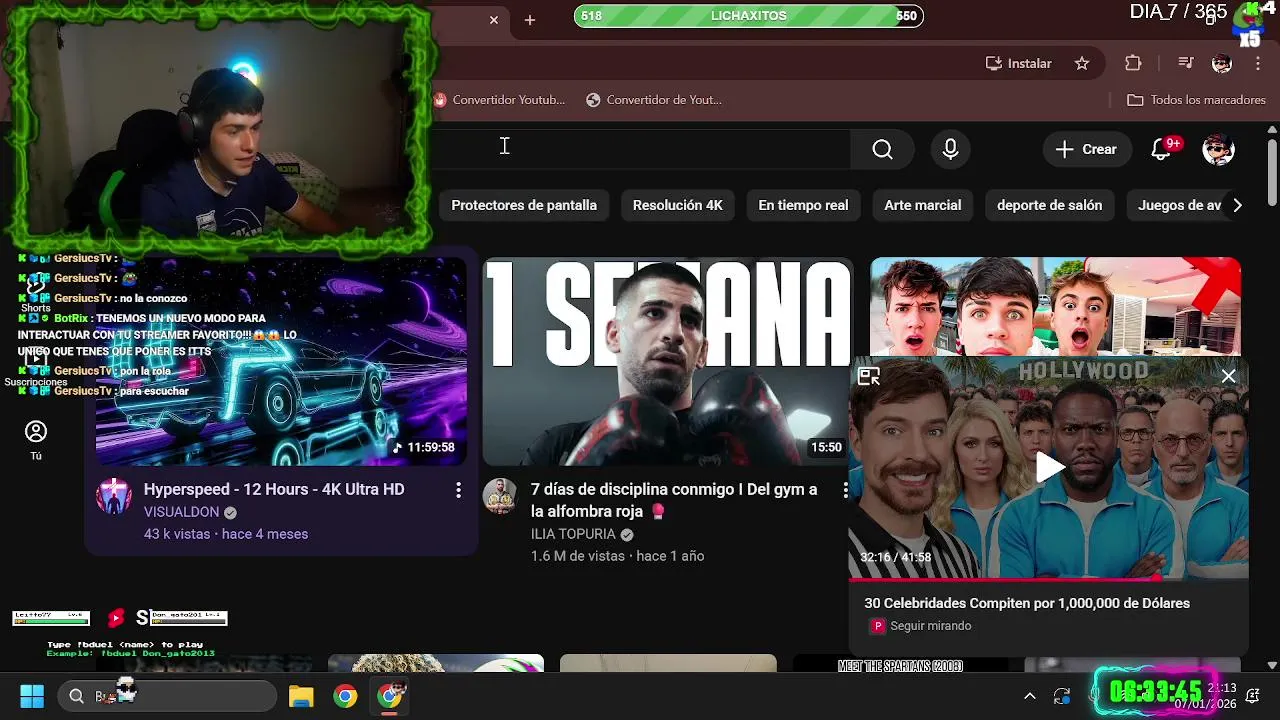The image size is (1280, 720).
Task: Click the sync icon in the system tray
Action: click(1062, 696)
